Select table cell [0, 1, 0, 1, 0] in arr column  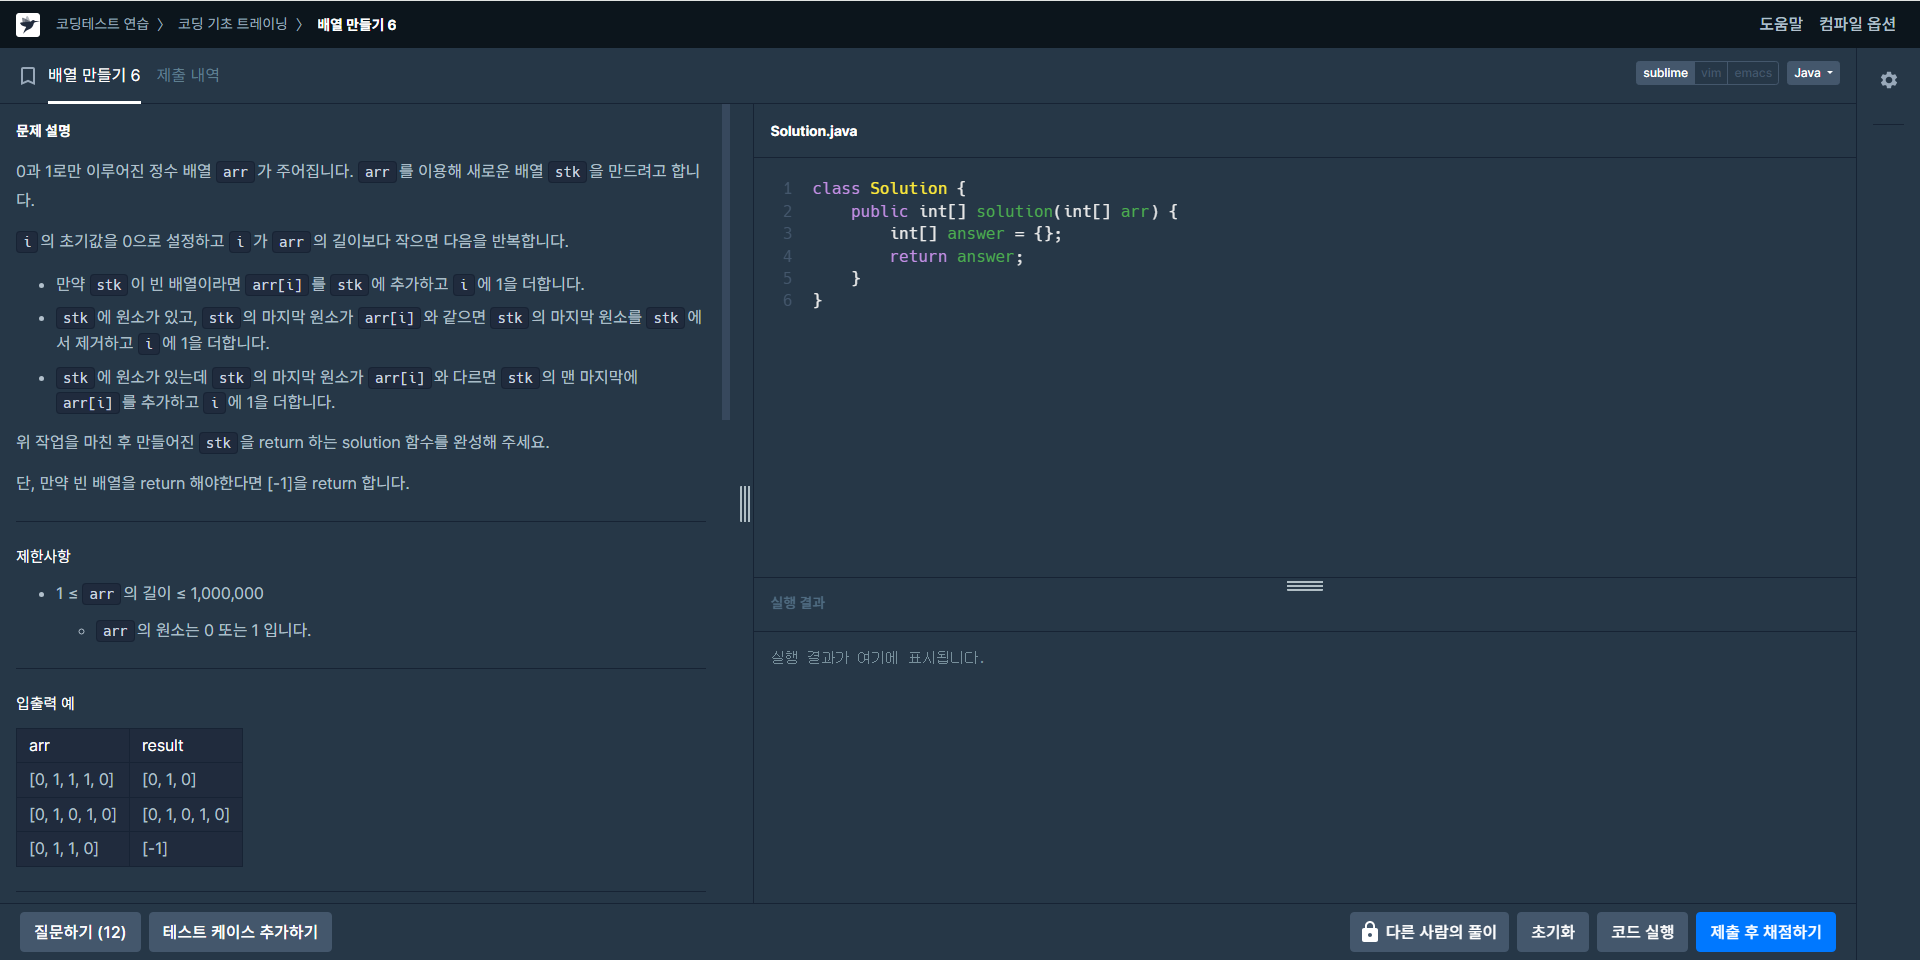point(73,815)
